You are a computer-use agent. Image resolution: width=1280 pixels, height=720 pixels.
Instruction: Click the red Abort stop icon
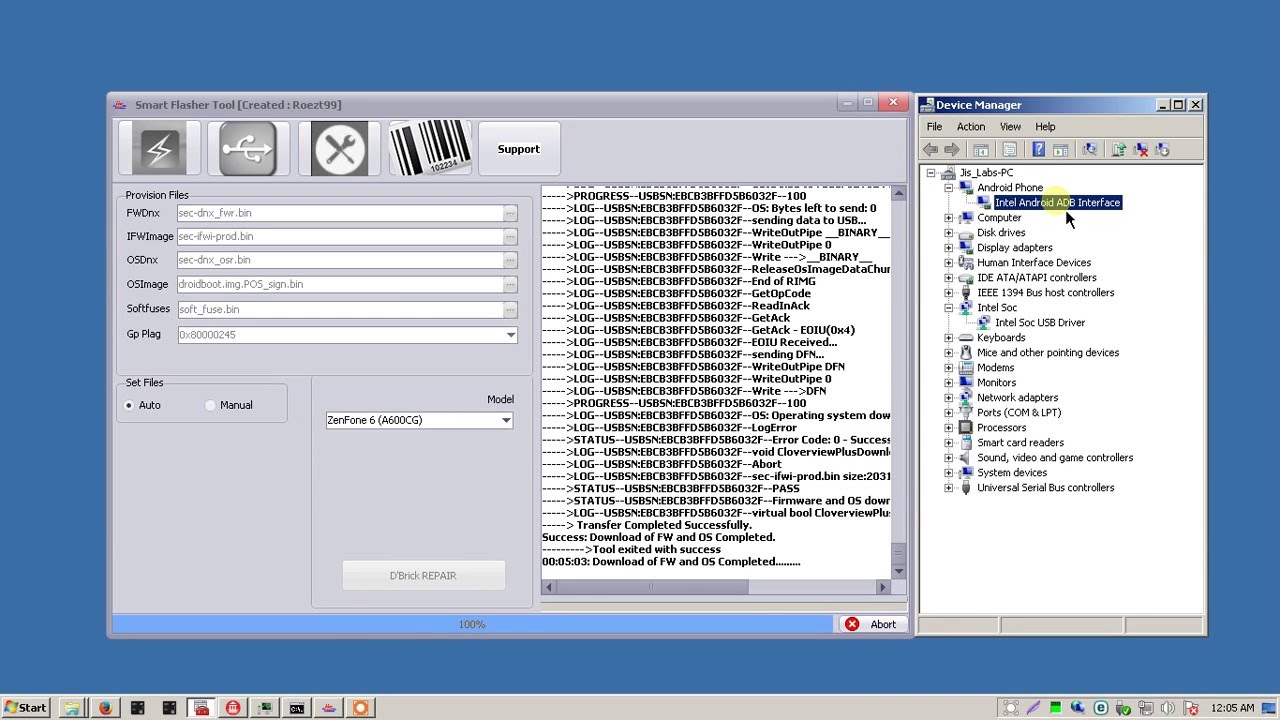pos(852,624)
